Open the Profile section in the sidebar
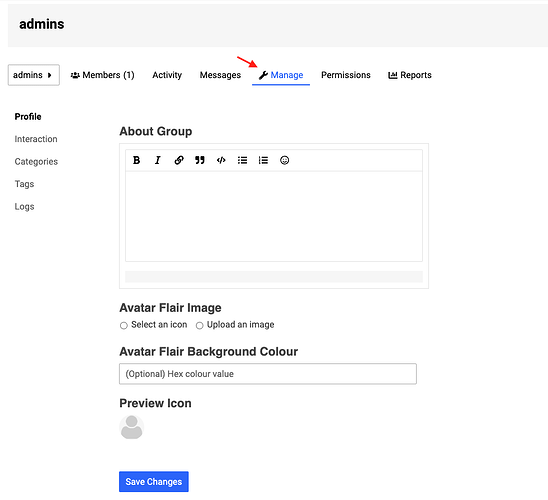548x500 pixels. (28, 117)
